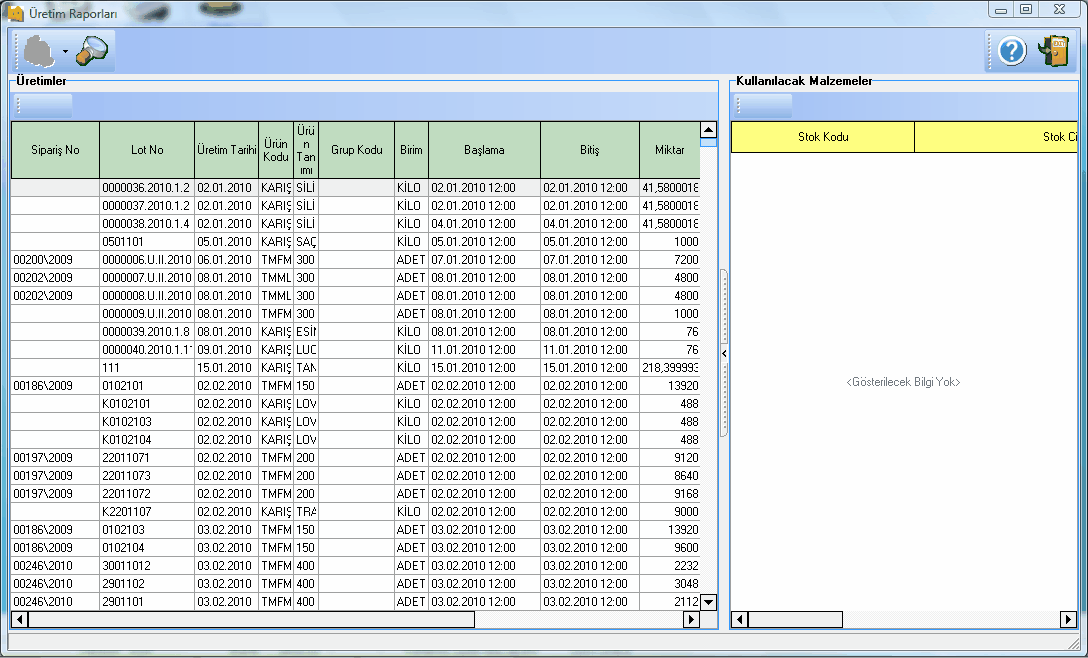Click the Miktar value 7200

pyautogui.click(x=670, y=260)
